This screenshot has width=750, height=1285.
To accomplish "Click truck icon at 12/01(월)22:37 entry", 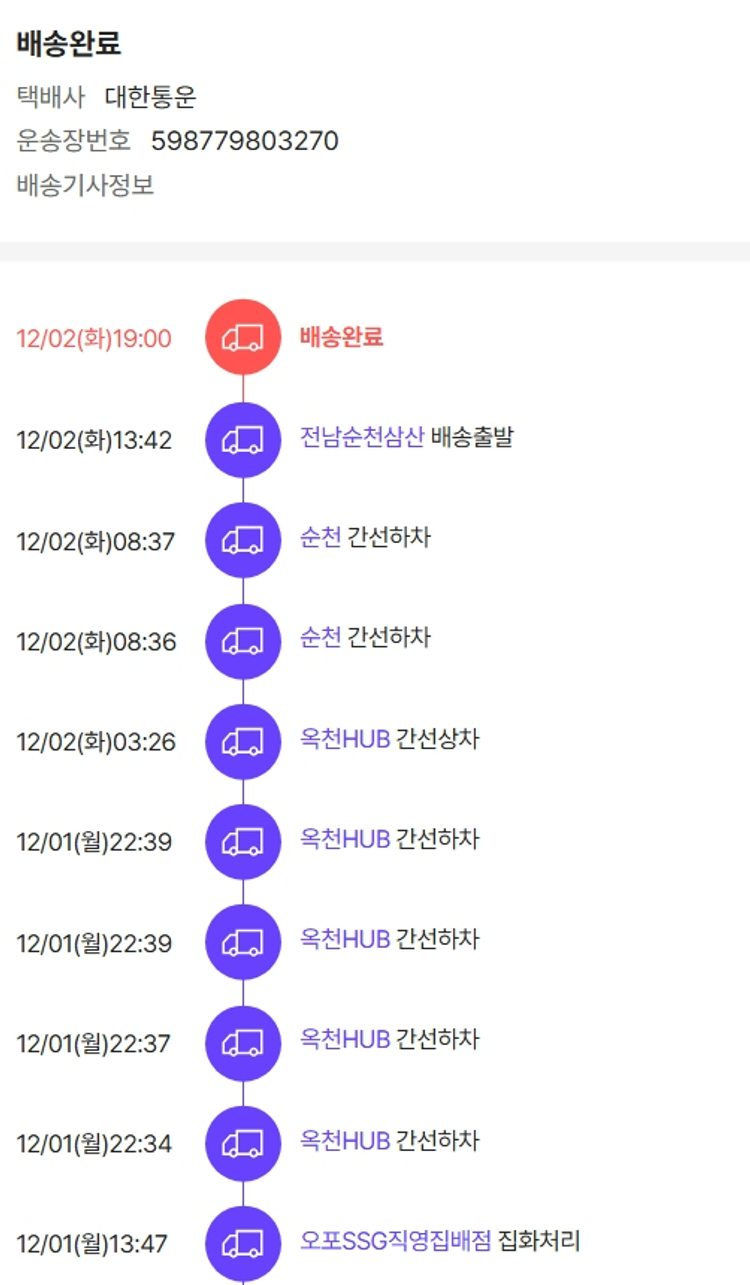I will [243, 1043].
